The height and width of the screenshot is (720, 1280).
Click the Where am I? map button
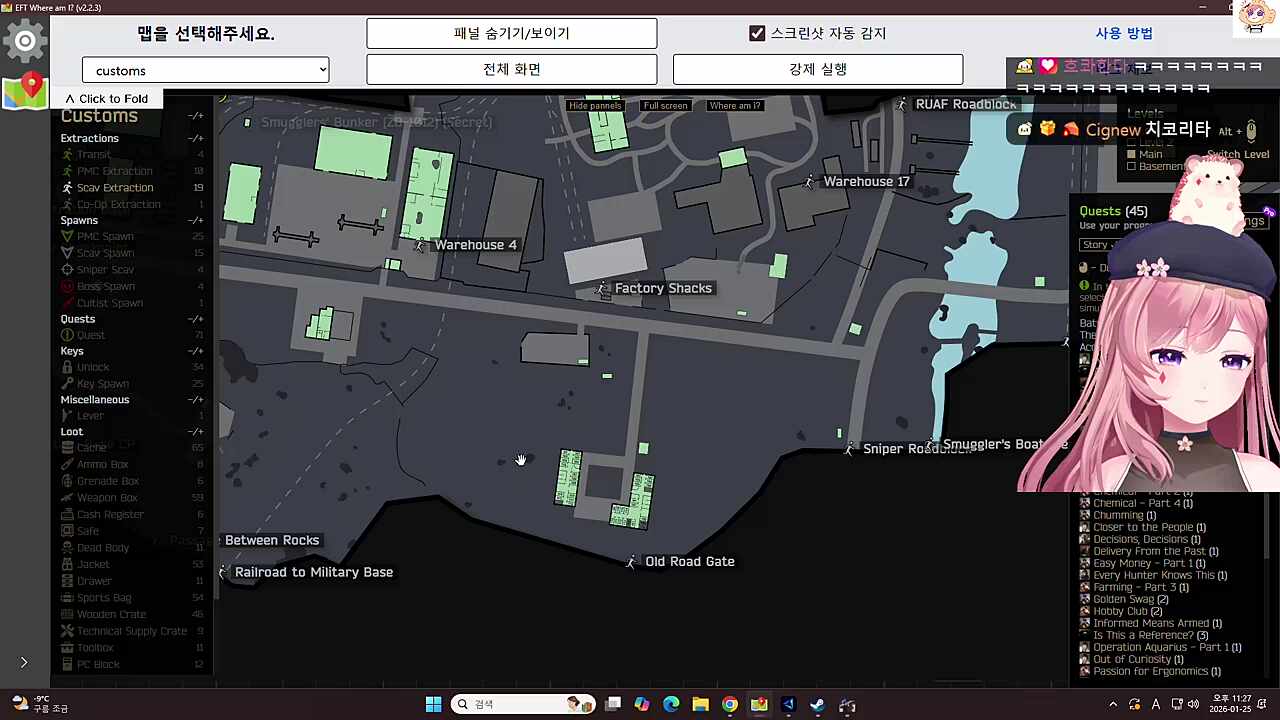[x=735, y=106]
